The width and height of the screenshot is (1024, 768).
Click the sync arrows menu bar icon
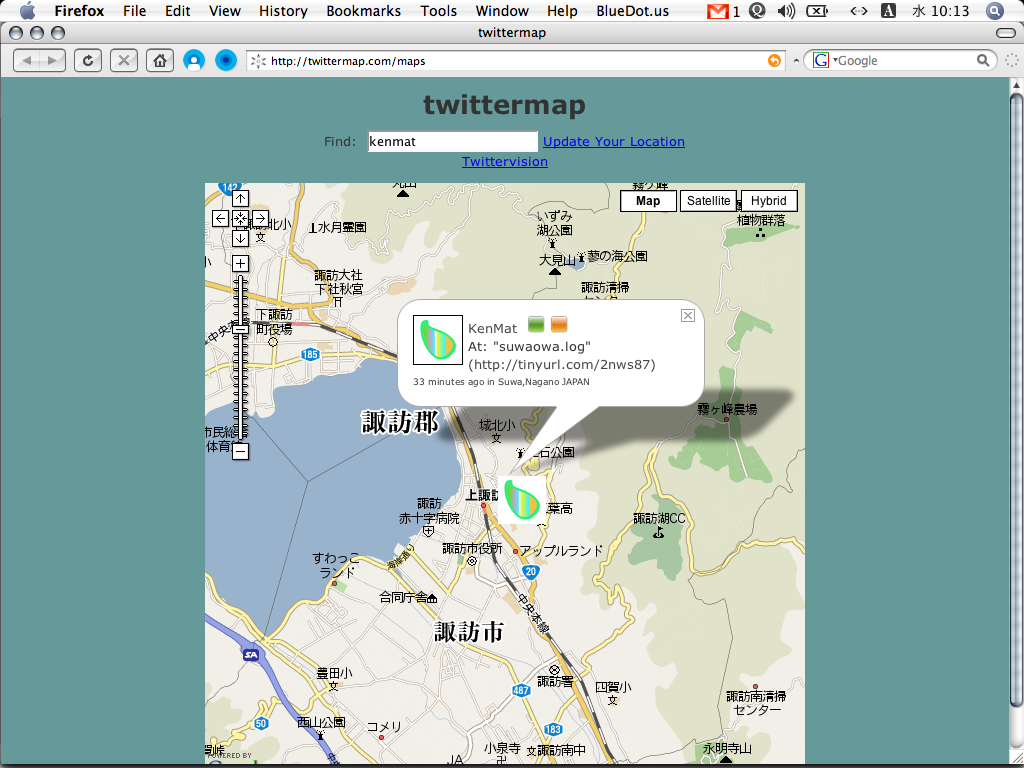point(859,10)
